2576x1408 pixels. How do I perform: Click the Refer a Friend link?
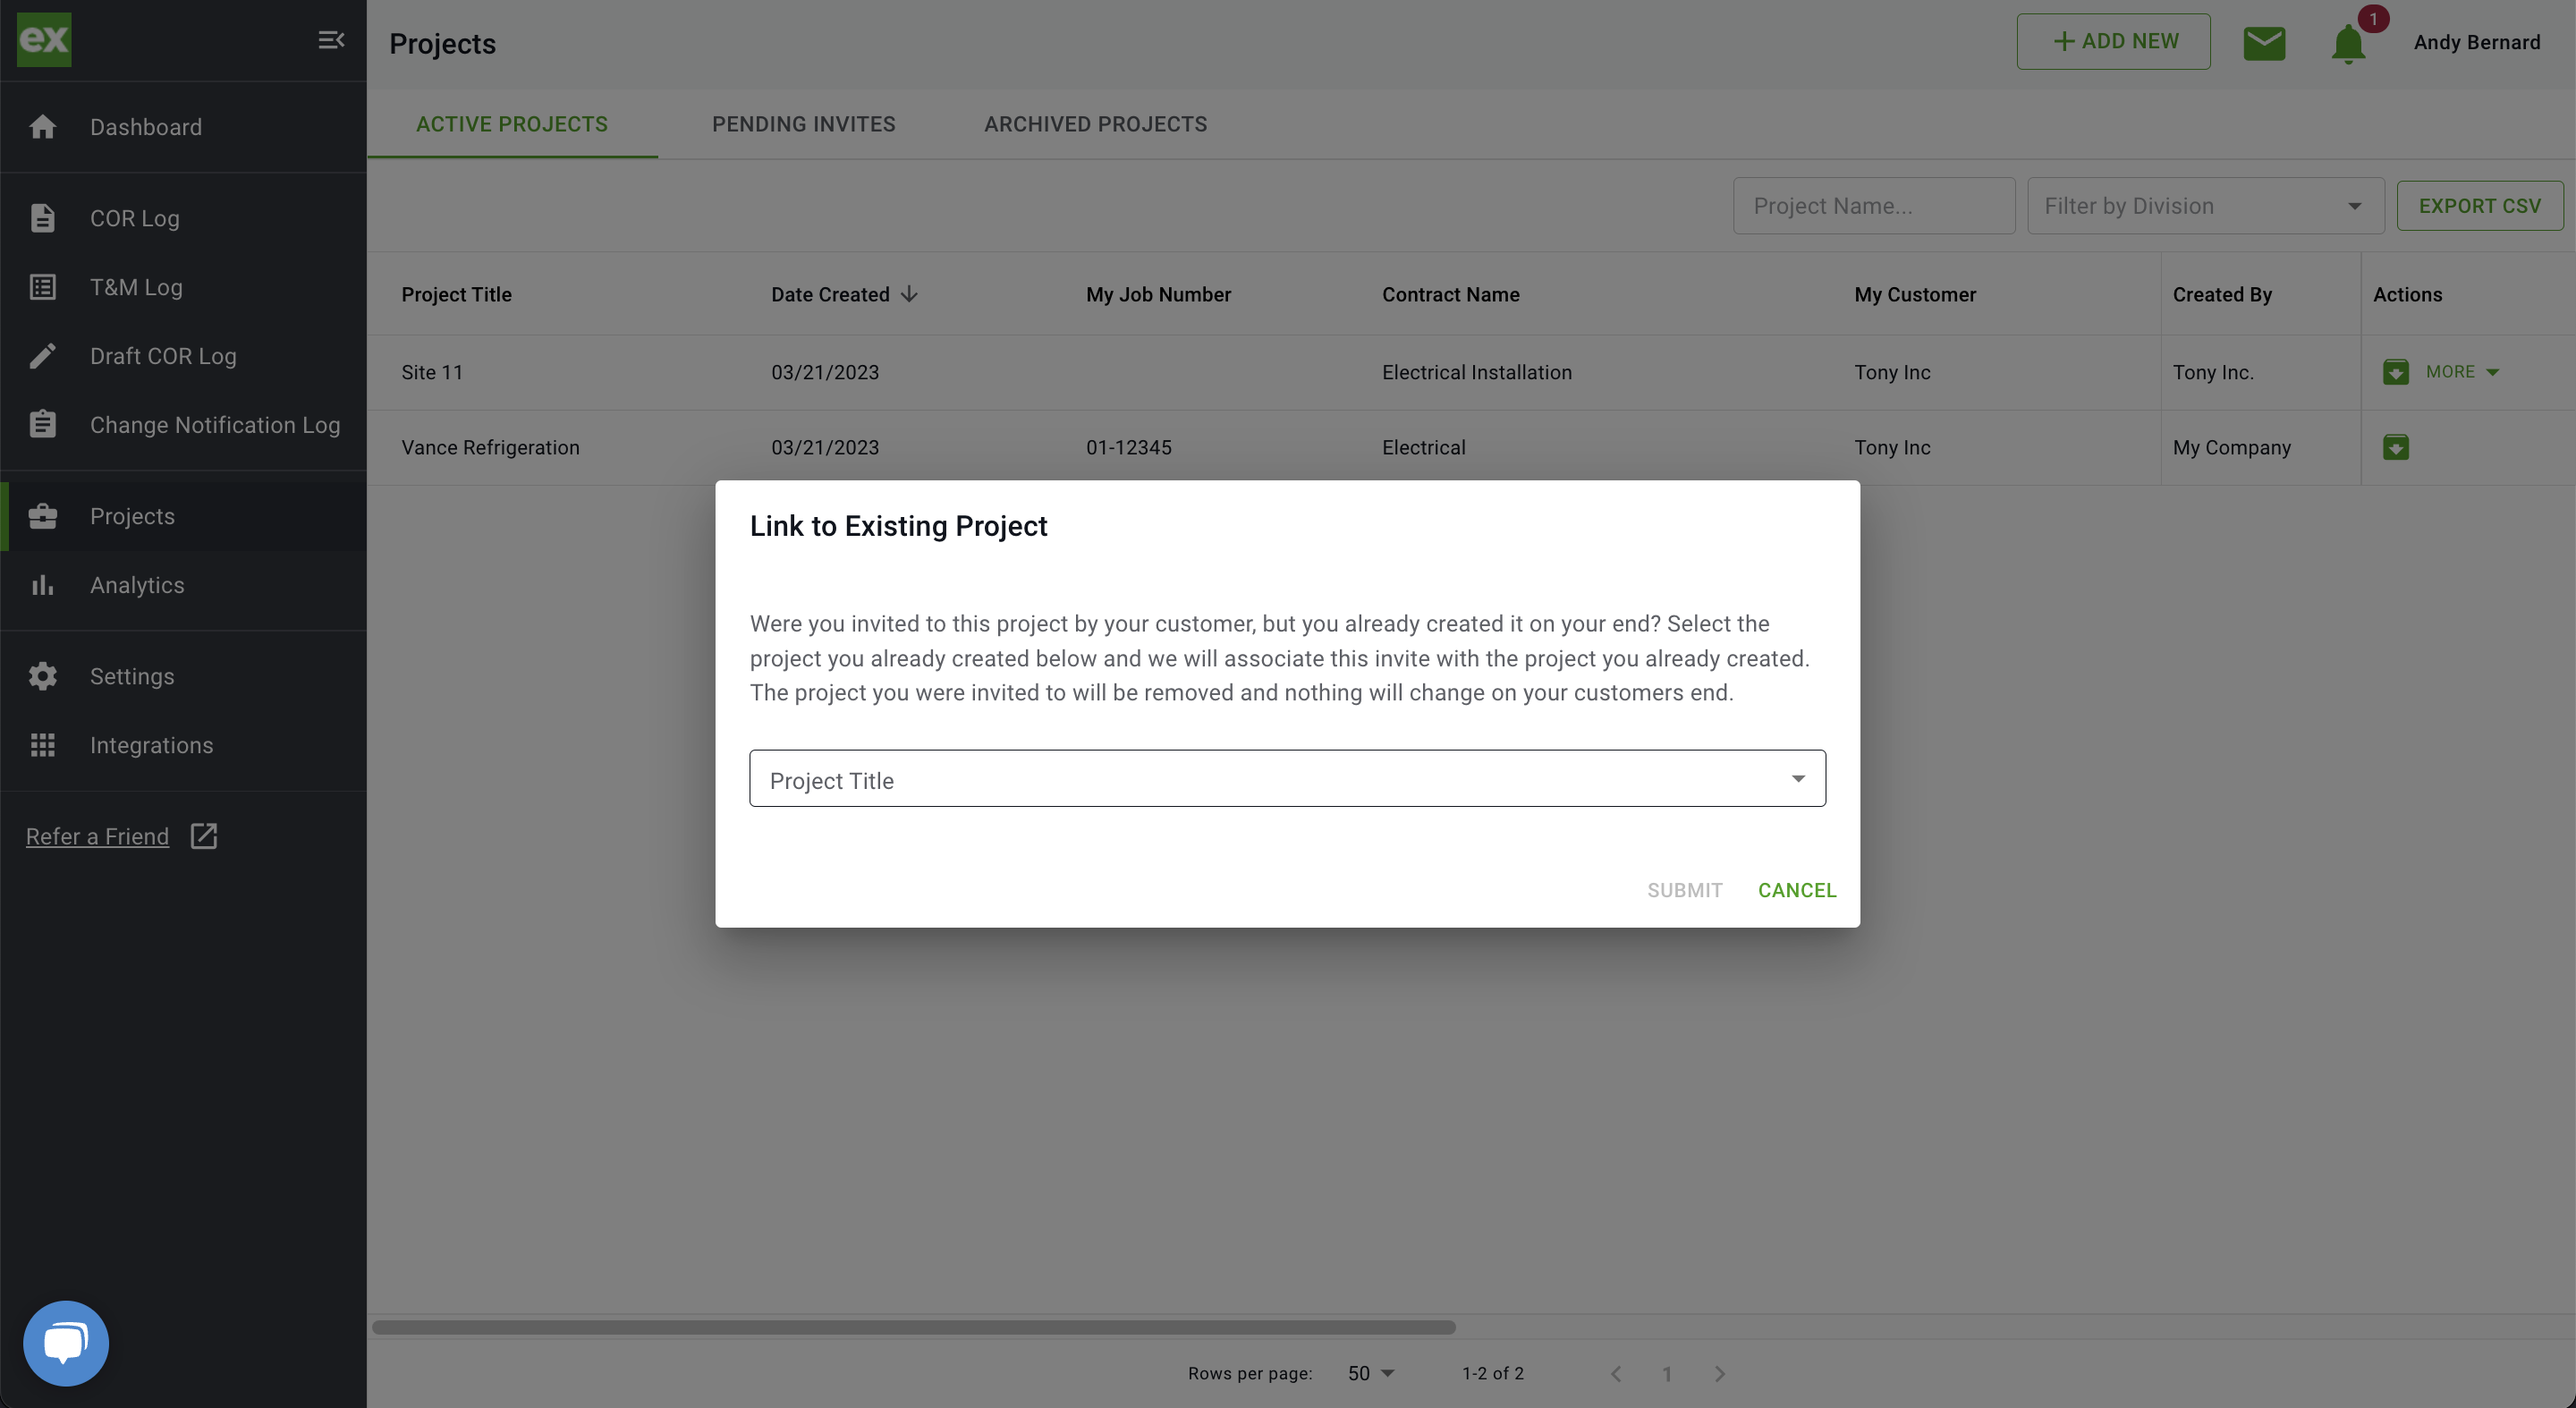click(97, 837)
